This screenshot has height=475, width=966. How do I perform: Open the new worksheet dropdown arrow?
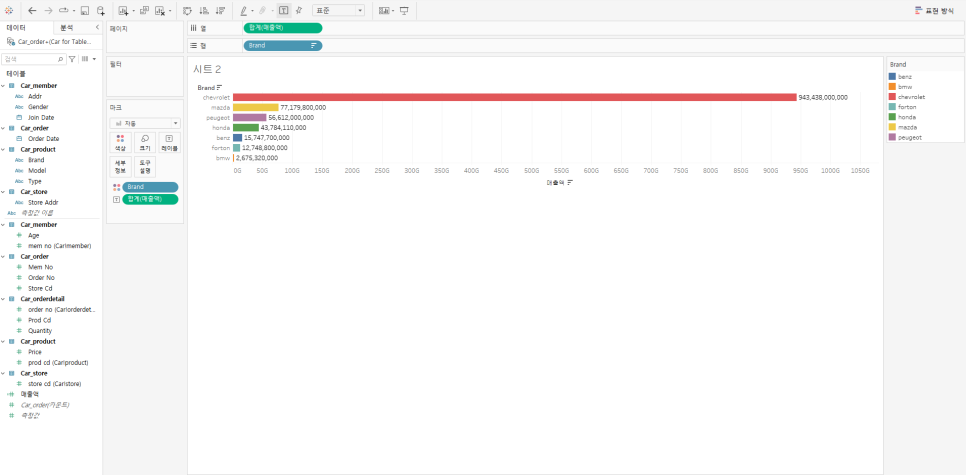point(134,11)
